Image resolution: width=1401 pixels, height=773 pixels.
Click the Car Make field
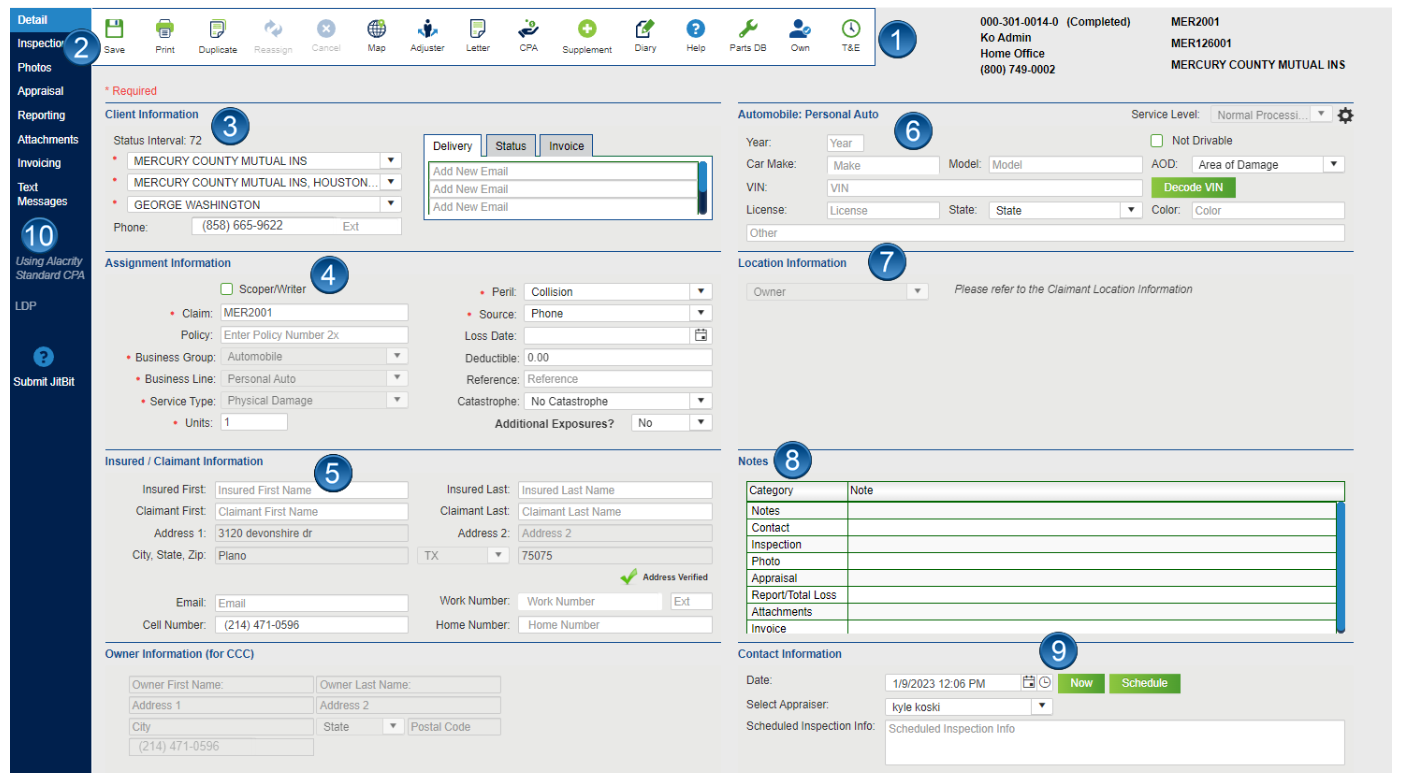883,165
